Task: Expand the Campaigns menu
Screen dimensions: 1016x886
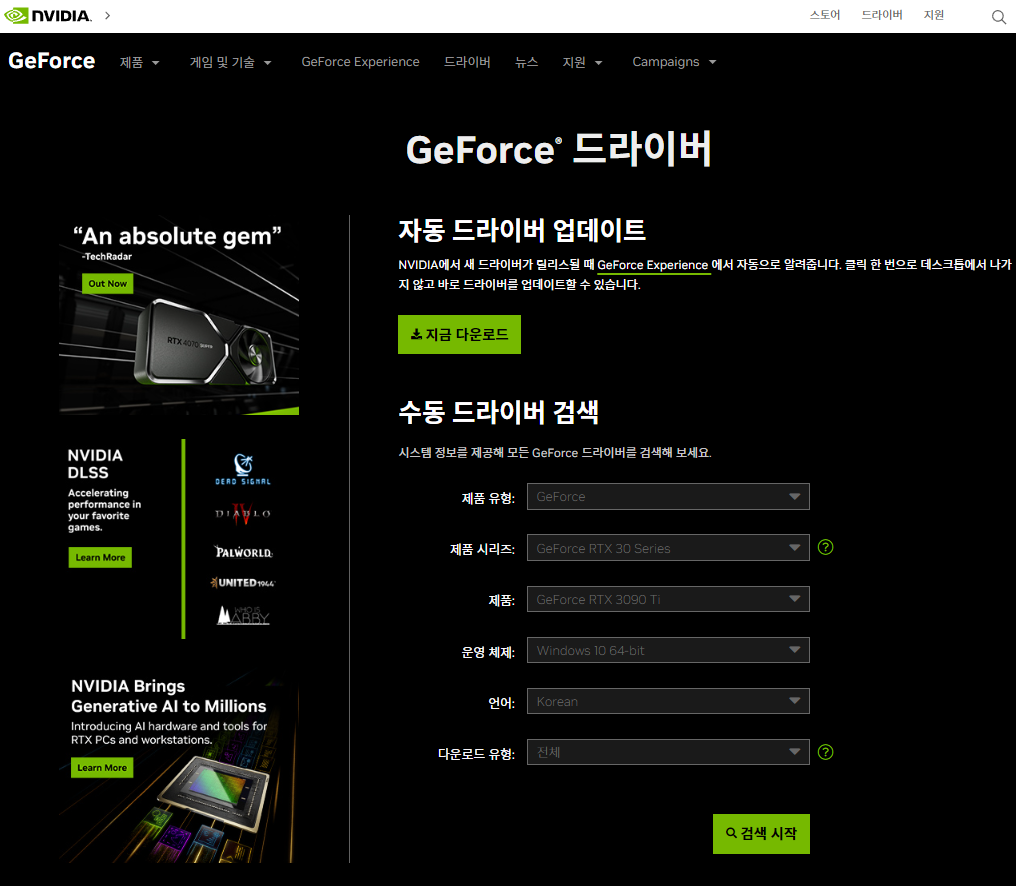Action: click(674, 62)
